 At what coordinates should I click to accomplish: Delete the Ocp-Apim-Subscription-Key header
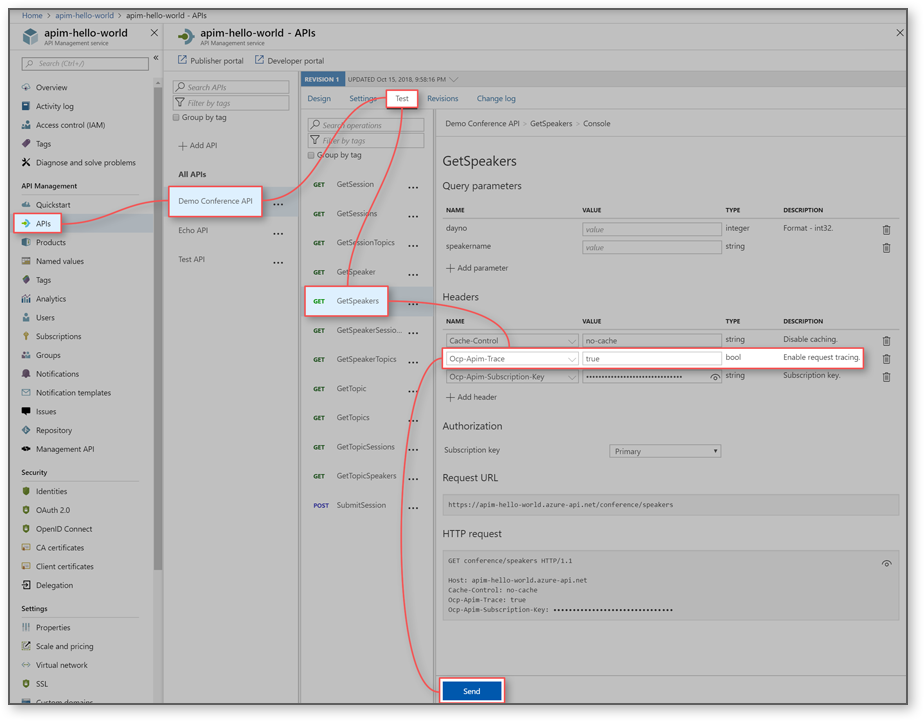point(886,377)
